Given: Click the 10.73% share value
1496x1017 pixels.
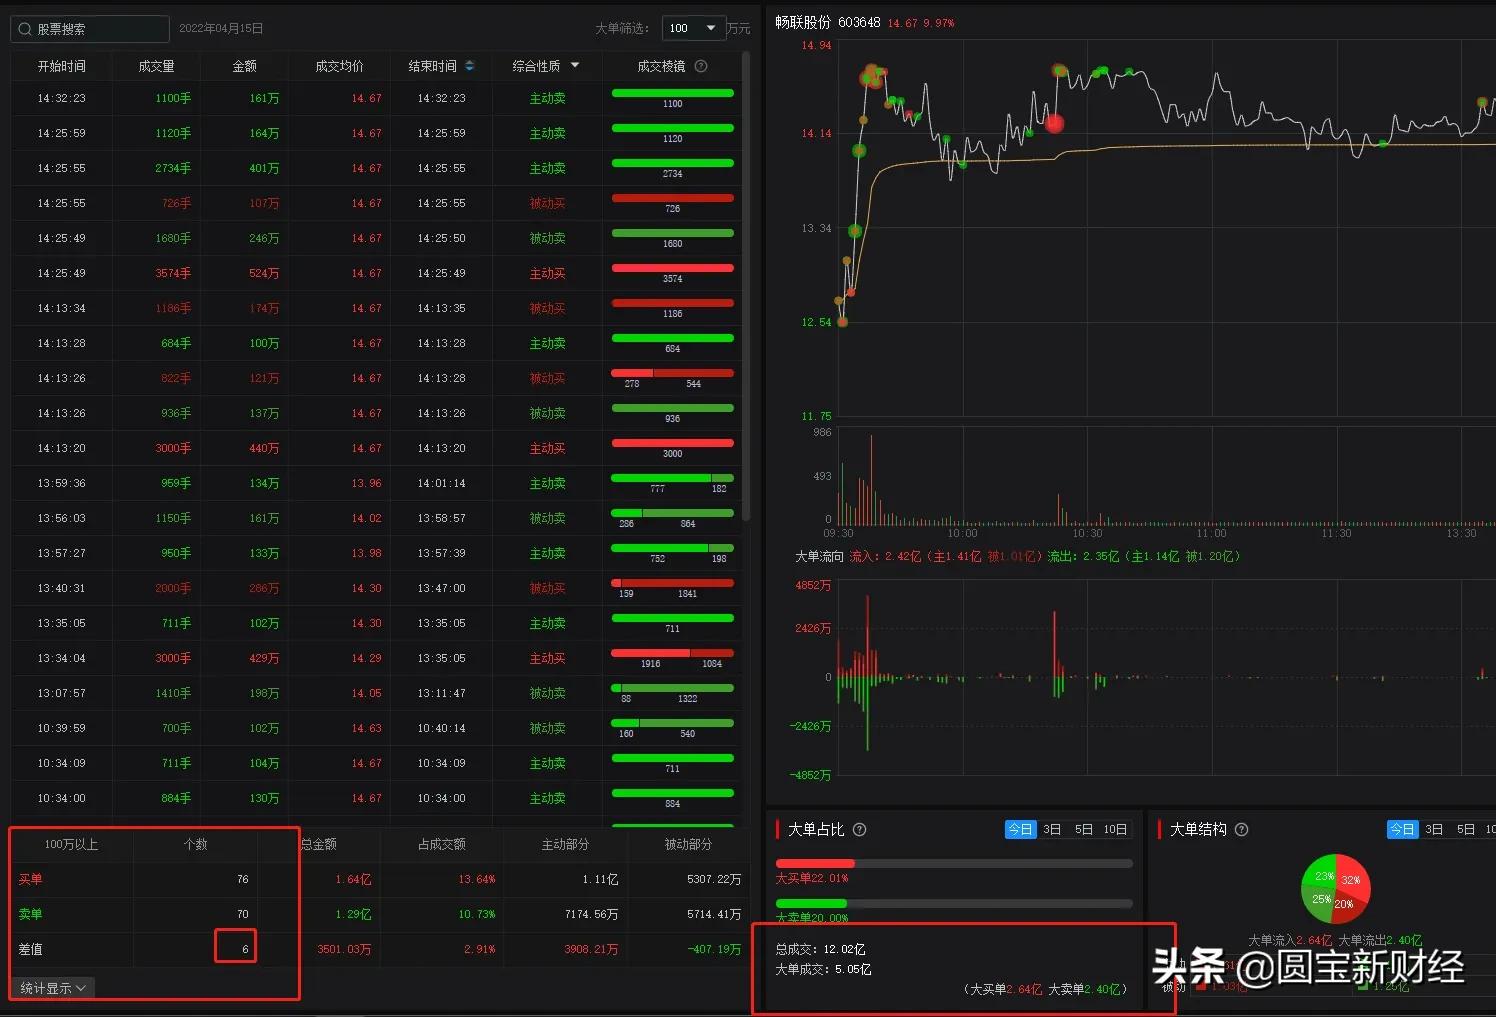Looking at the screenshot, I should (x=477, y=914).
